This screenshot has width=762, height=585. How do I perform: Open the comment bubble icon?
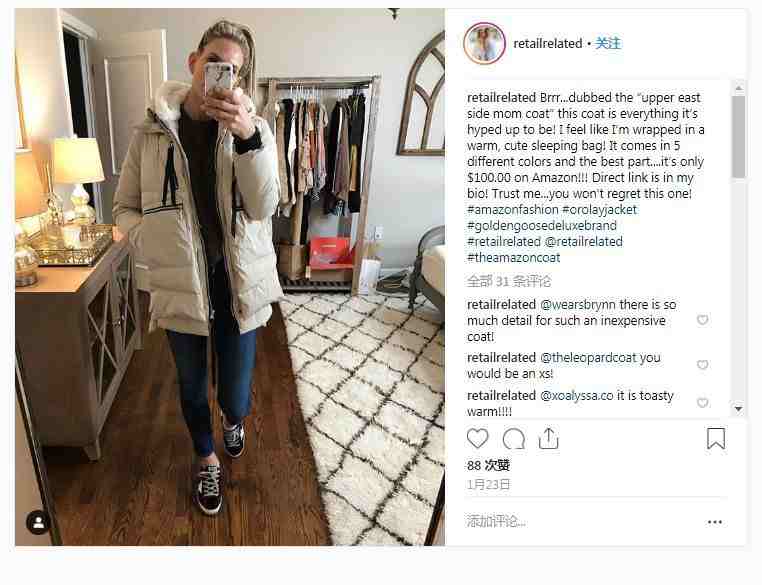pos(514,439)
